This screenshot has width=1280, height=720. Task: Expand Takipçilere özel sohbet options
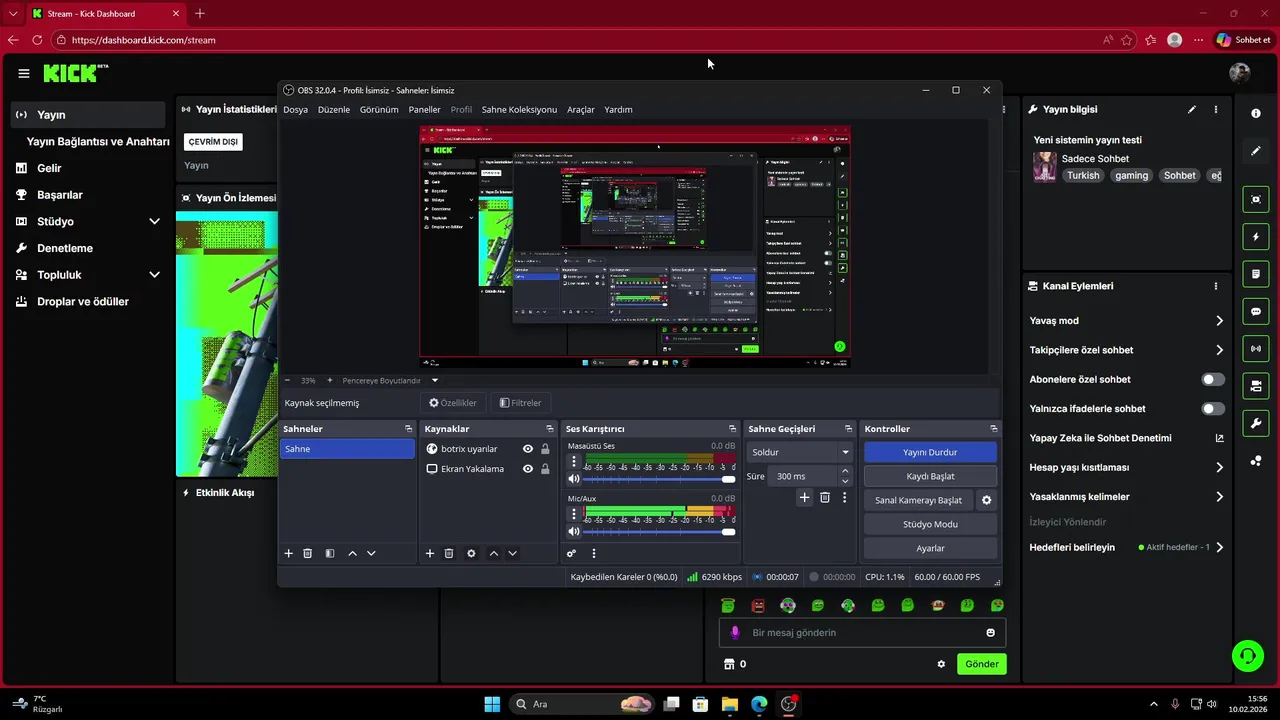(1219, 350)
